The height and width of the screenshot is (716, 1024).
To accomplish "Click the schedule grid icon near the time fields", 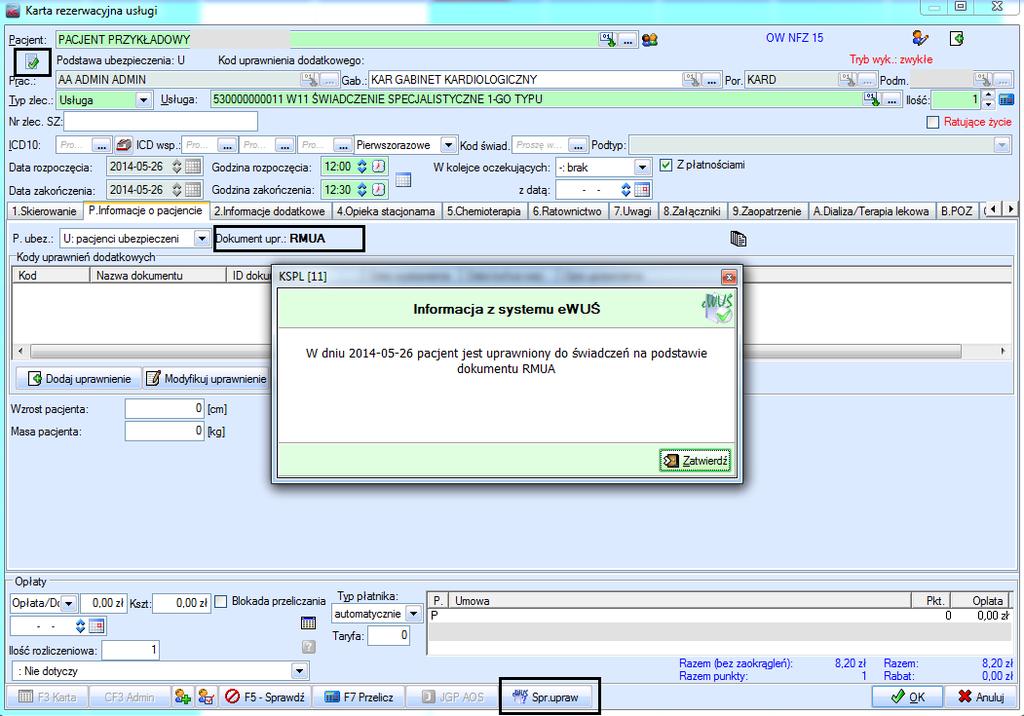I will tap(404, 179).
